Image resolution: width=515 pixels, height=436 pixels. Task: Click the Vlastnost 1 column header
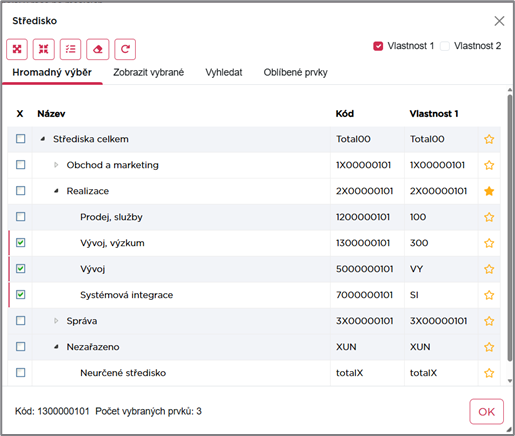[x=434, y=114]
